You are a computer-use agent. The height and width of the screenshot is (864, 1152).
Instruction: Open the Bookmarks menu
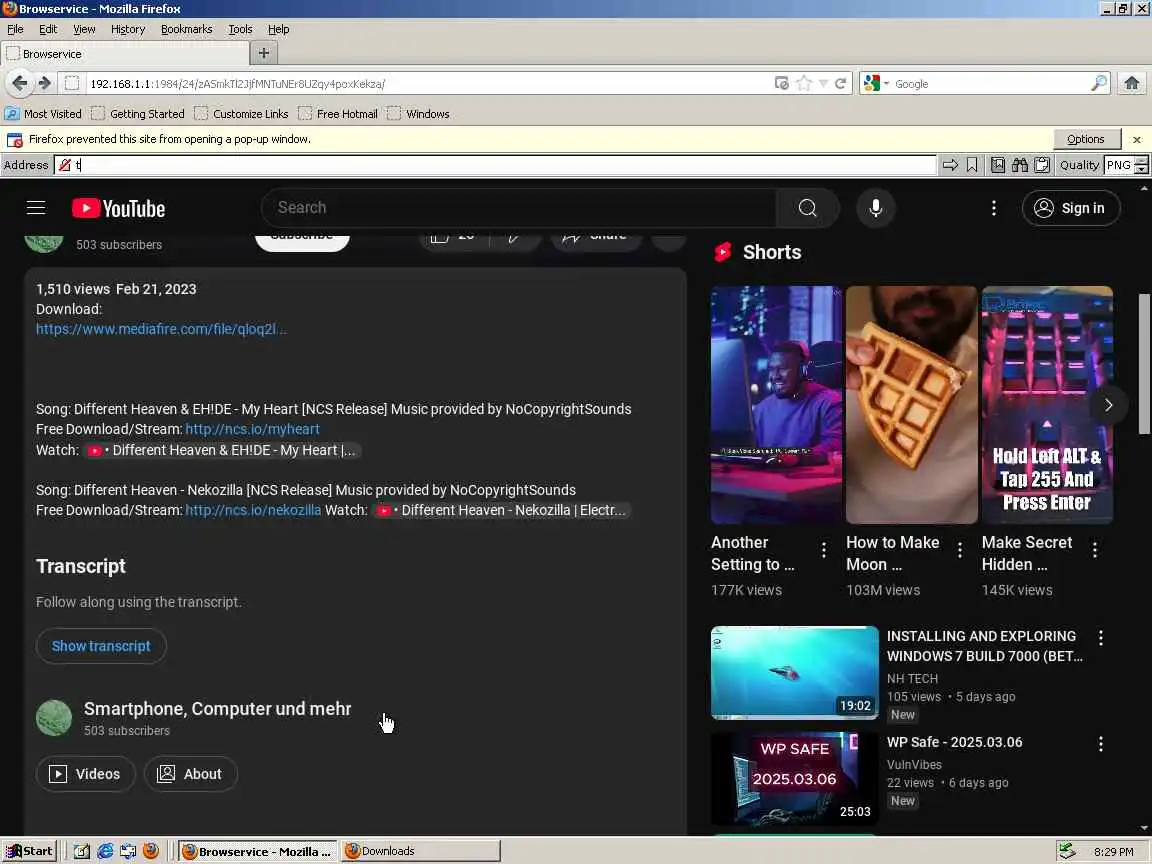tap(187, 29)
